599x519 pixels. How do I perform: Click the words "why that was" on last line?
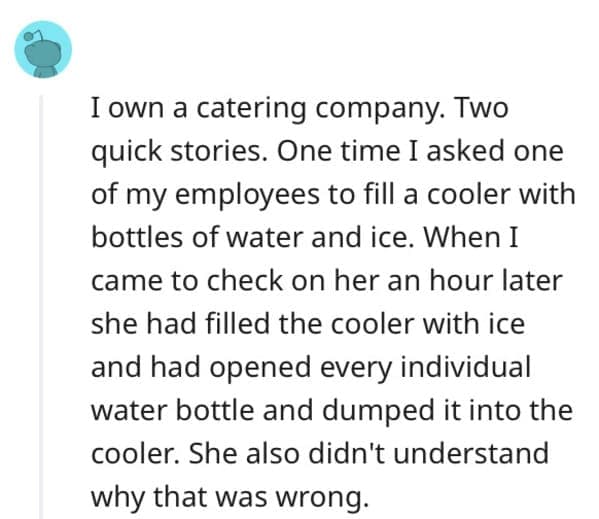pos(180,498)
